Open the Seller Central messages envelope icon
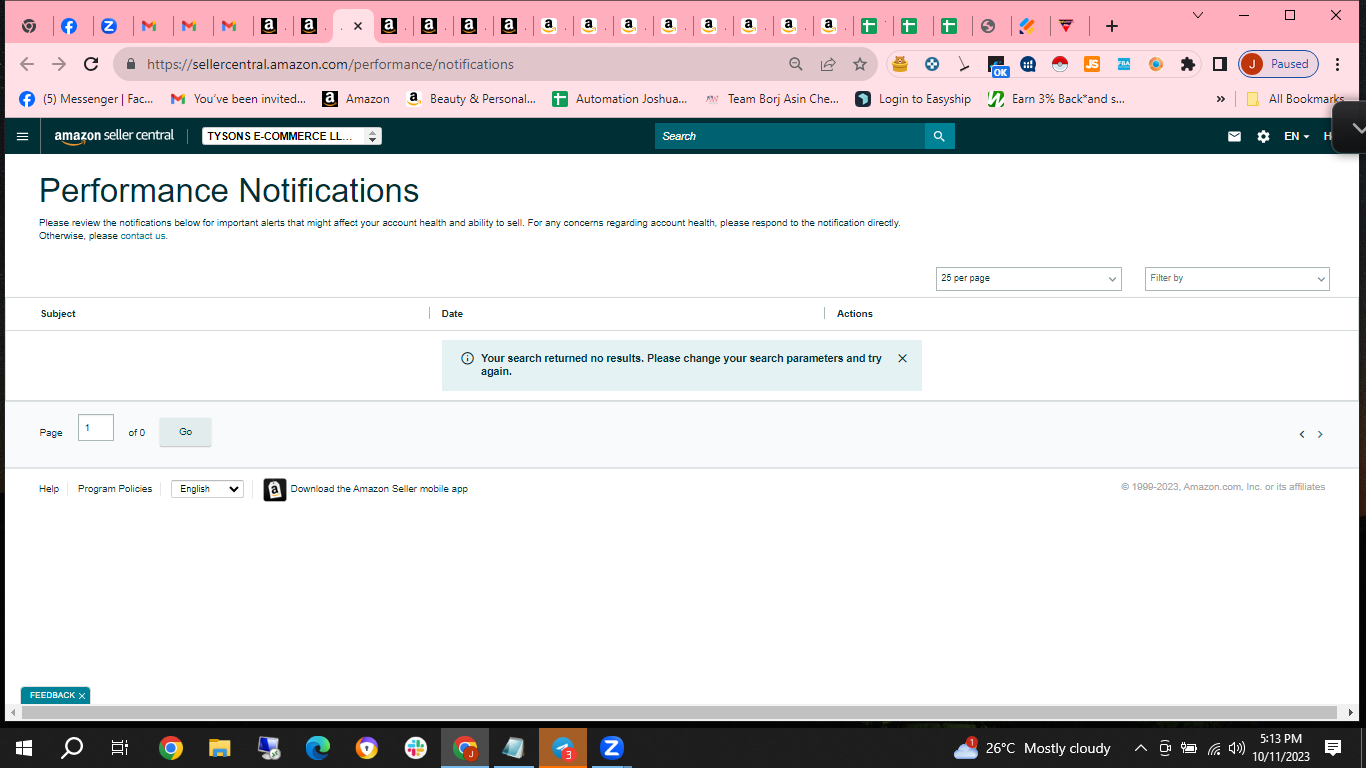The image size is (1366, 768). (1234, 136)
